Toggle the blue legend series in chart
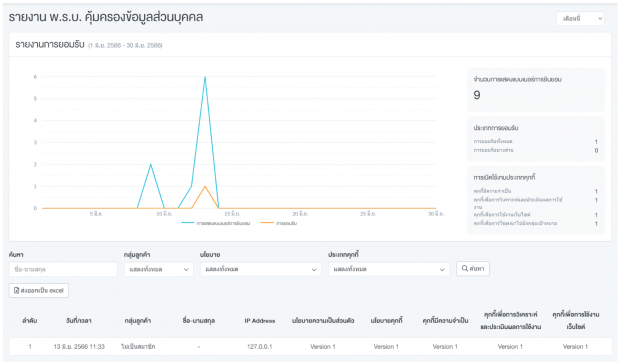The image size is (620, 362). (x=215, y=223)
